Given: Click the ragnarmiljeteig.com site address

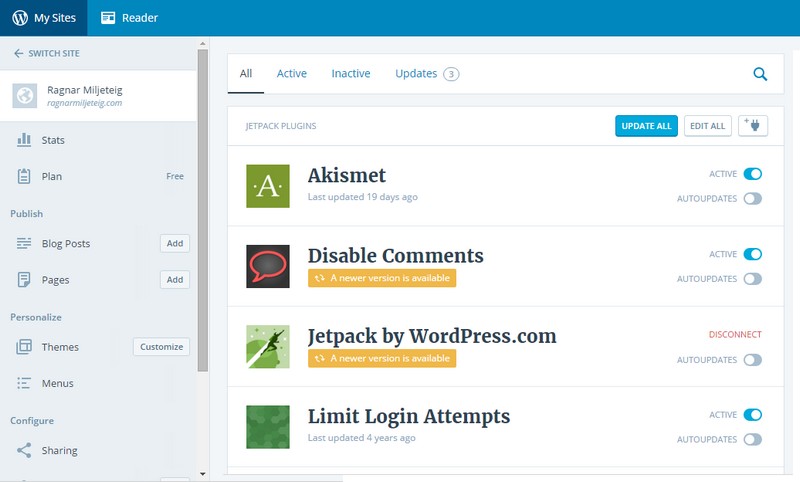Looking at the screenshot, I should point(85,103).
